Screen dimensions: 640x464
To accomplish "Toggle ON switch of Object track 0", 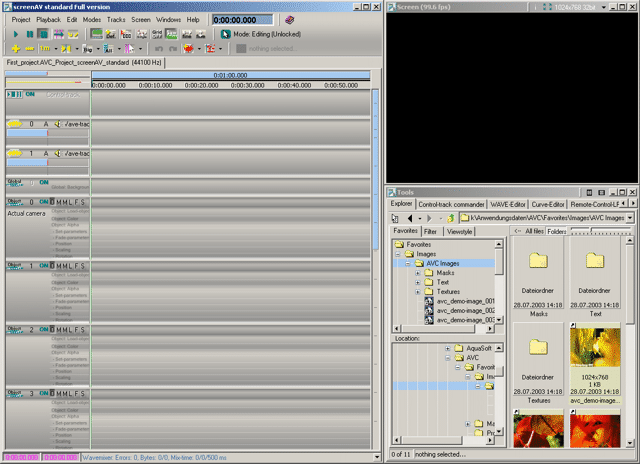I will click(44, 202).
